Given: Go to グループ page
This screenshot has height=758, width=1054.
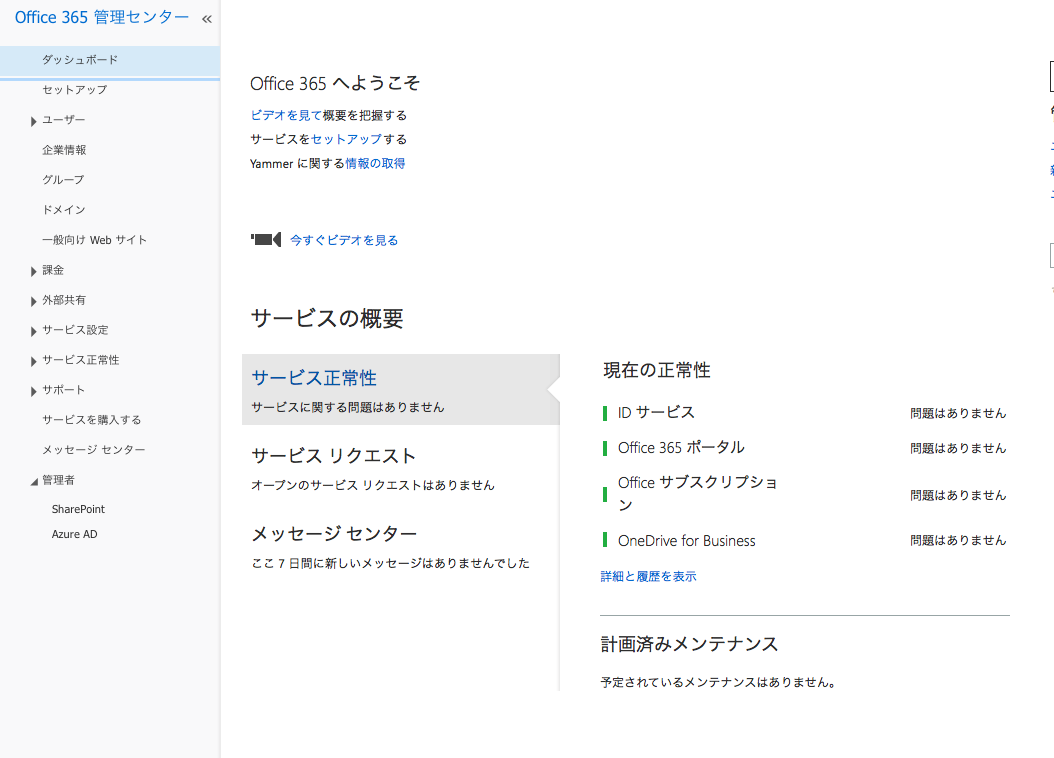Looking at the screenshot, I should click(63, 179).
